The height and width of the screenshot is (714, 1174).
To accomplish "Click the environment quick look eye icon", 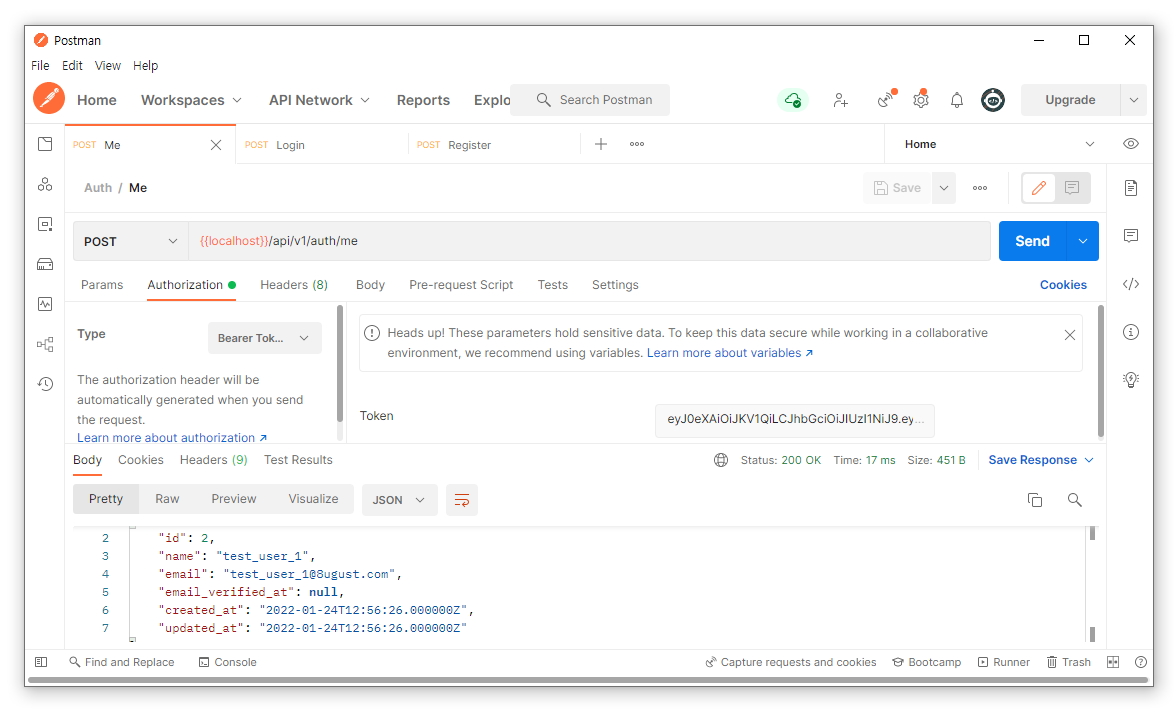I will [x=1131, y=144].
